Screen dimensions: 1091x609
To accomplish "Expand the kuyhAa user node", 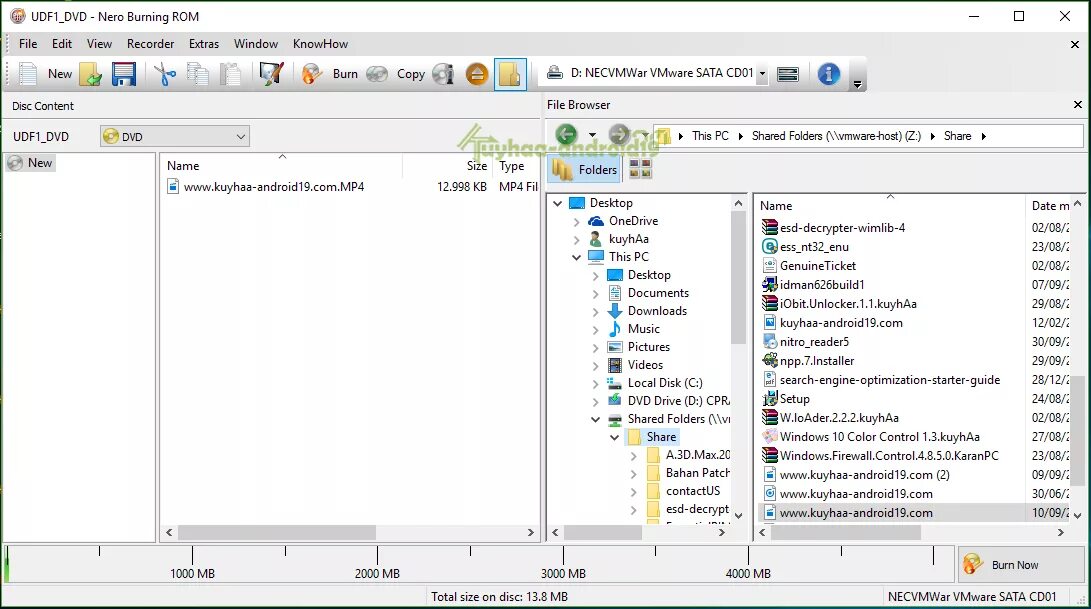I will click(576, 239).
